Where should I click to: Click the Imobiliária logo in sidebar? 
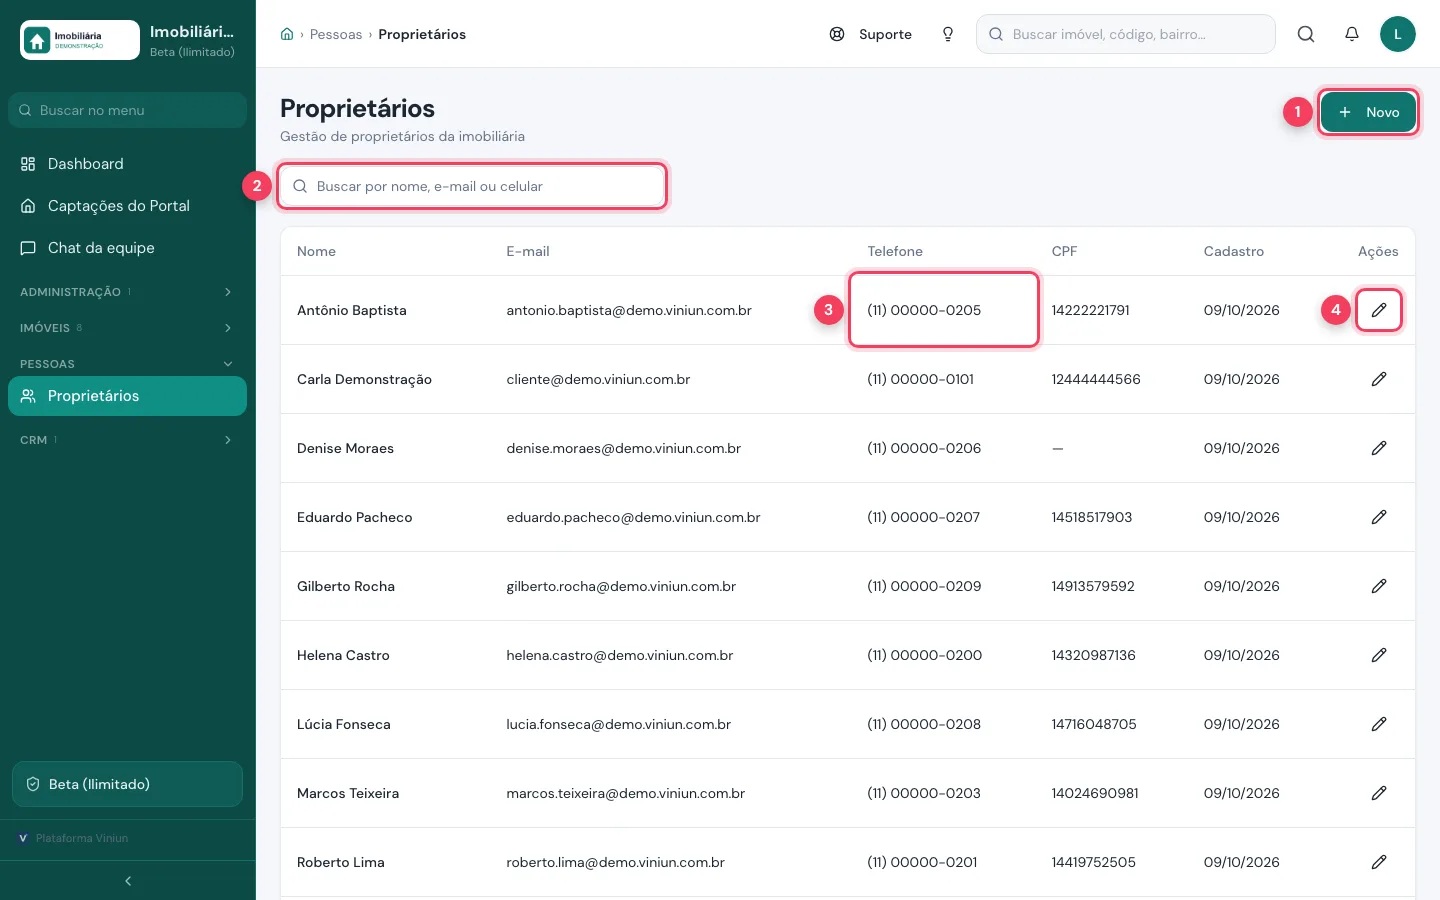[80, 40]
